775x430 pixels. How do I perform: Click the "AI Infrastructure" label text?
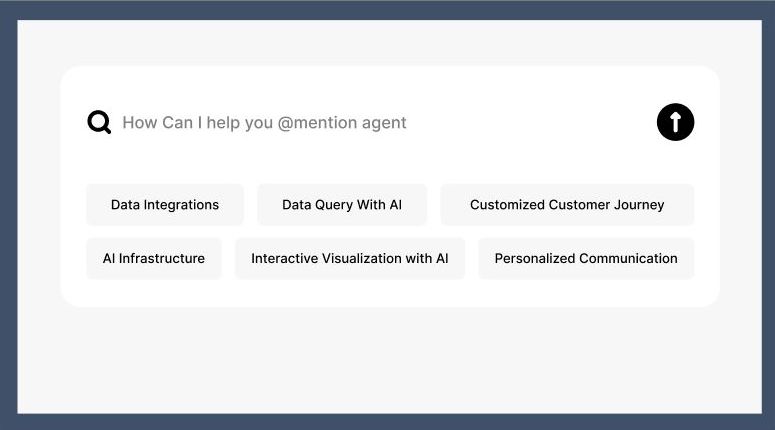(154, 259)
